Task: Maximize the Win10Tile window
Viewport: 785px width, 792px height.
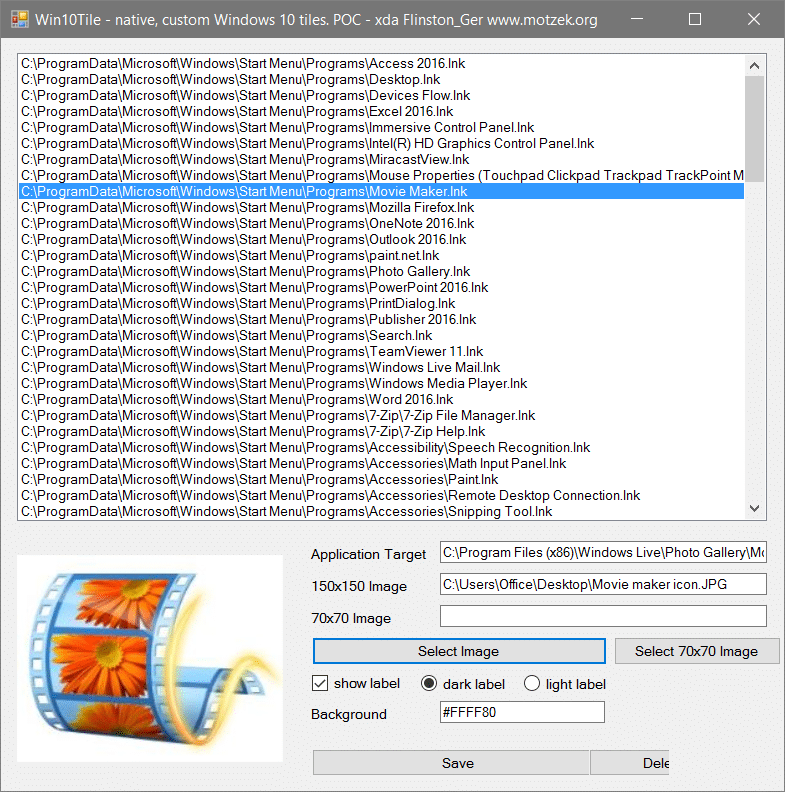Action: pos(695,19)
